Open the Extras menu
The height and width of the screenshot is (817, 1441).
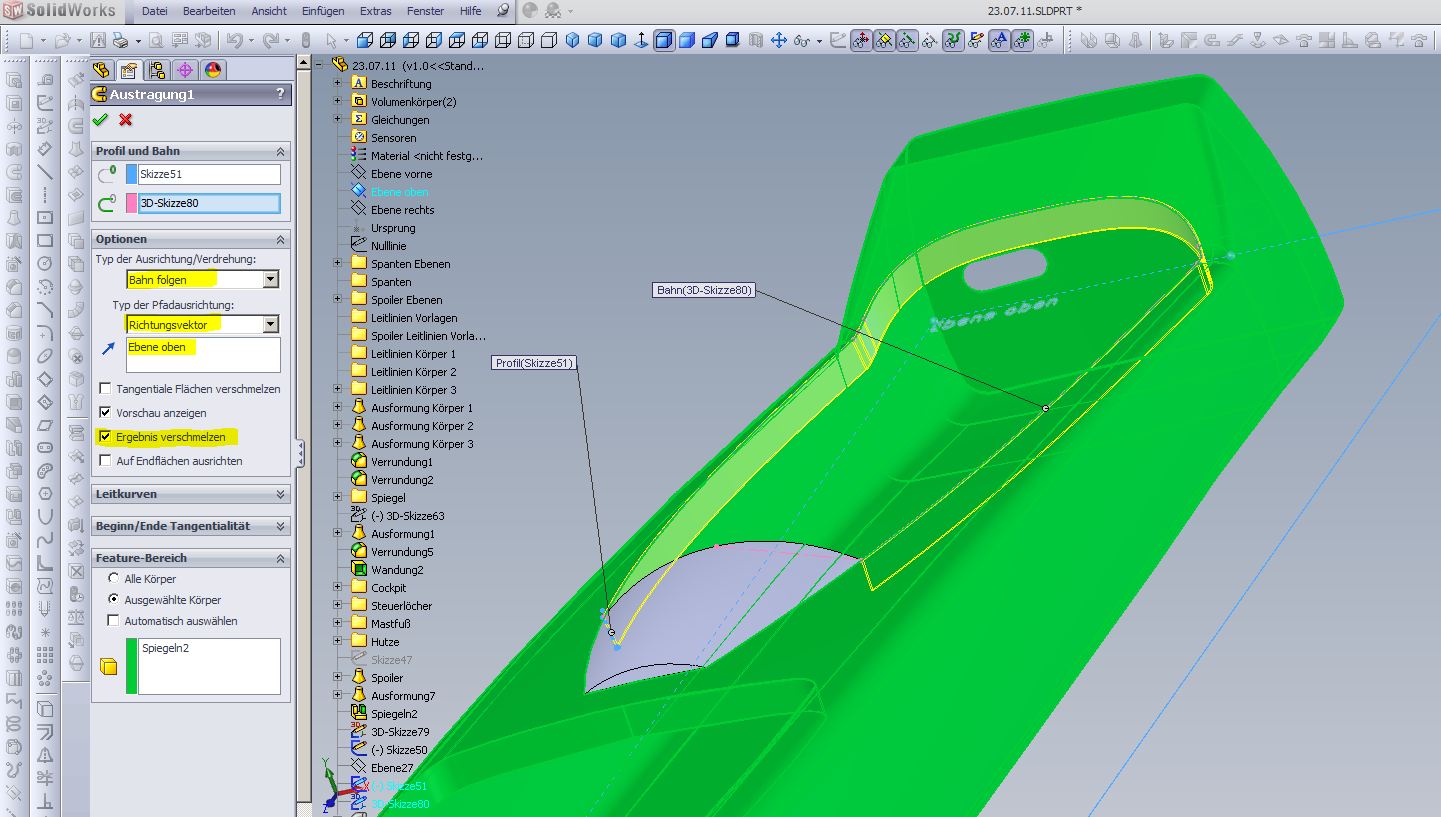(375, 11)
